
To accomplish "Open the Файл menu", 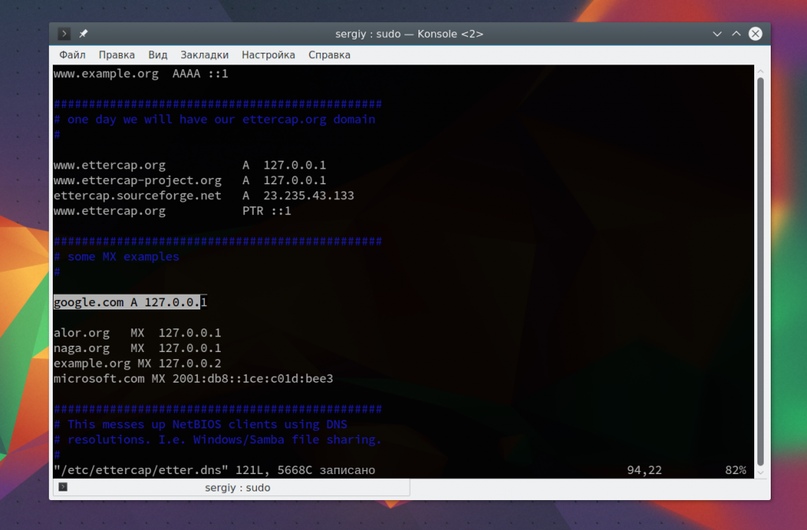I will [72, 55].
